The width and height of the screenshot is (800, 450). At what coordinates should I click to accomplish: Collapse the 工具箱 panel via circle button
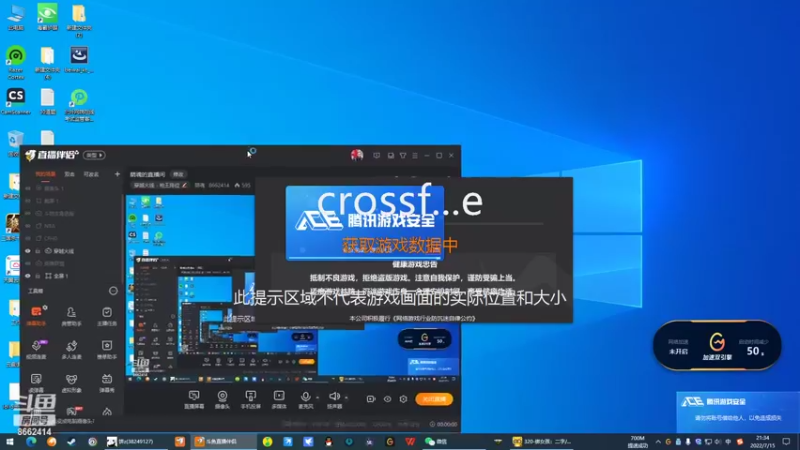pyautogui.click(x=113, y=291)
